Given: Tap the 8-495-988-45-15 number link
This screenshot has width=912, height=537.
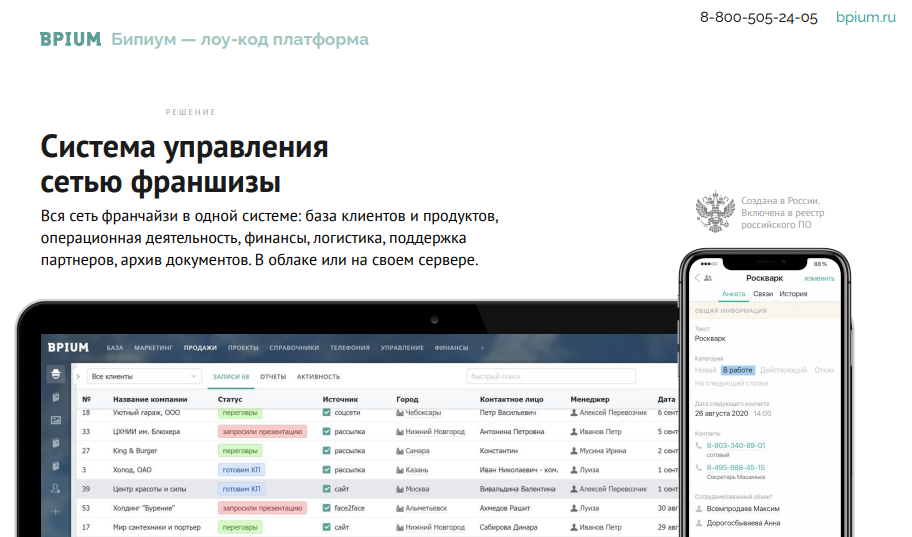Looking at the screenshot, I should click(736, 468).
